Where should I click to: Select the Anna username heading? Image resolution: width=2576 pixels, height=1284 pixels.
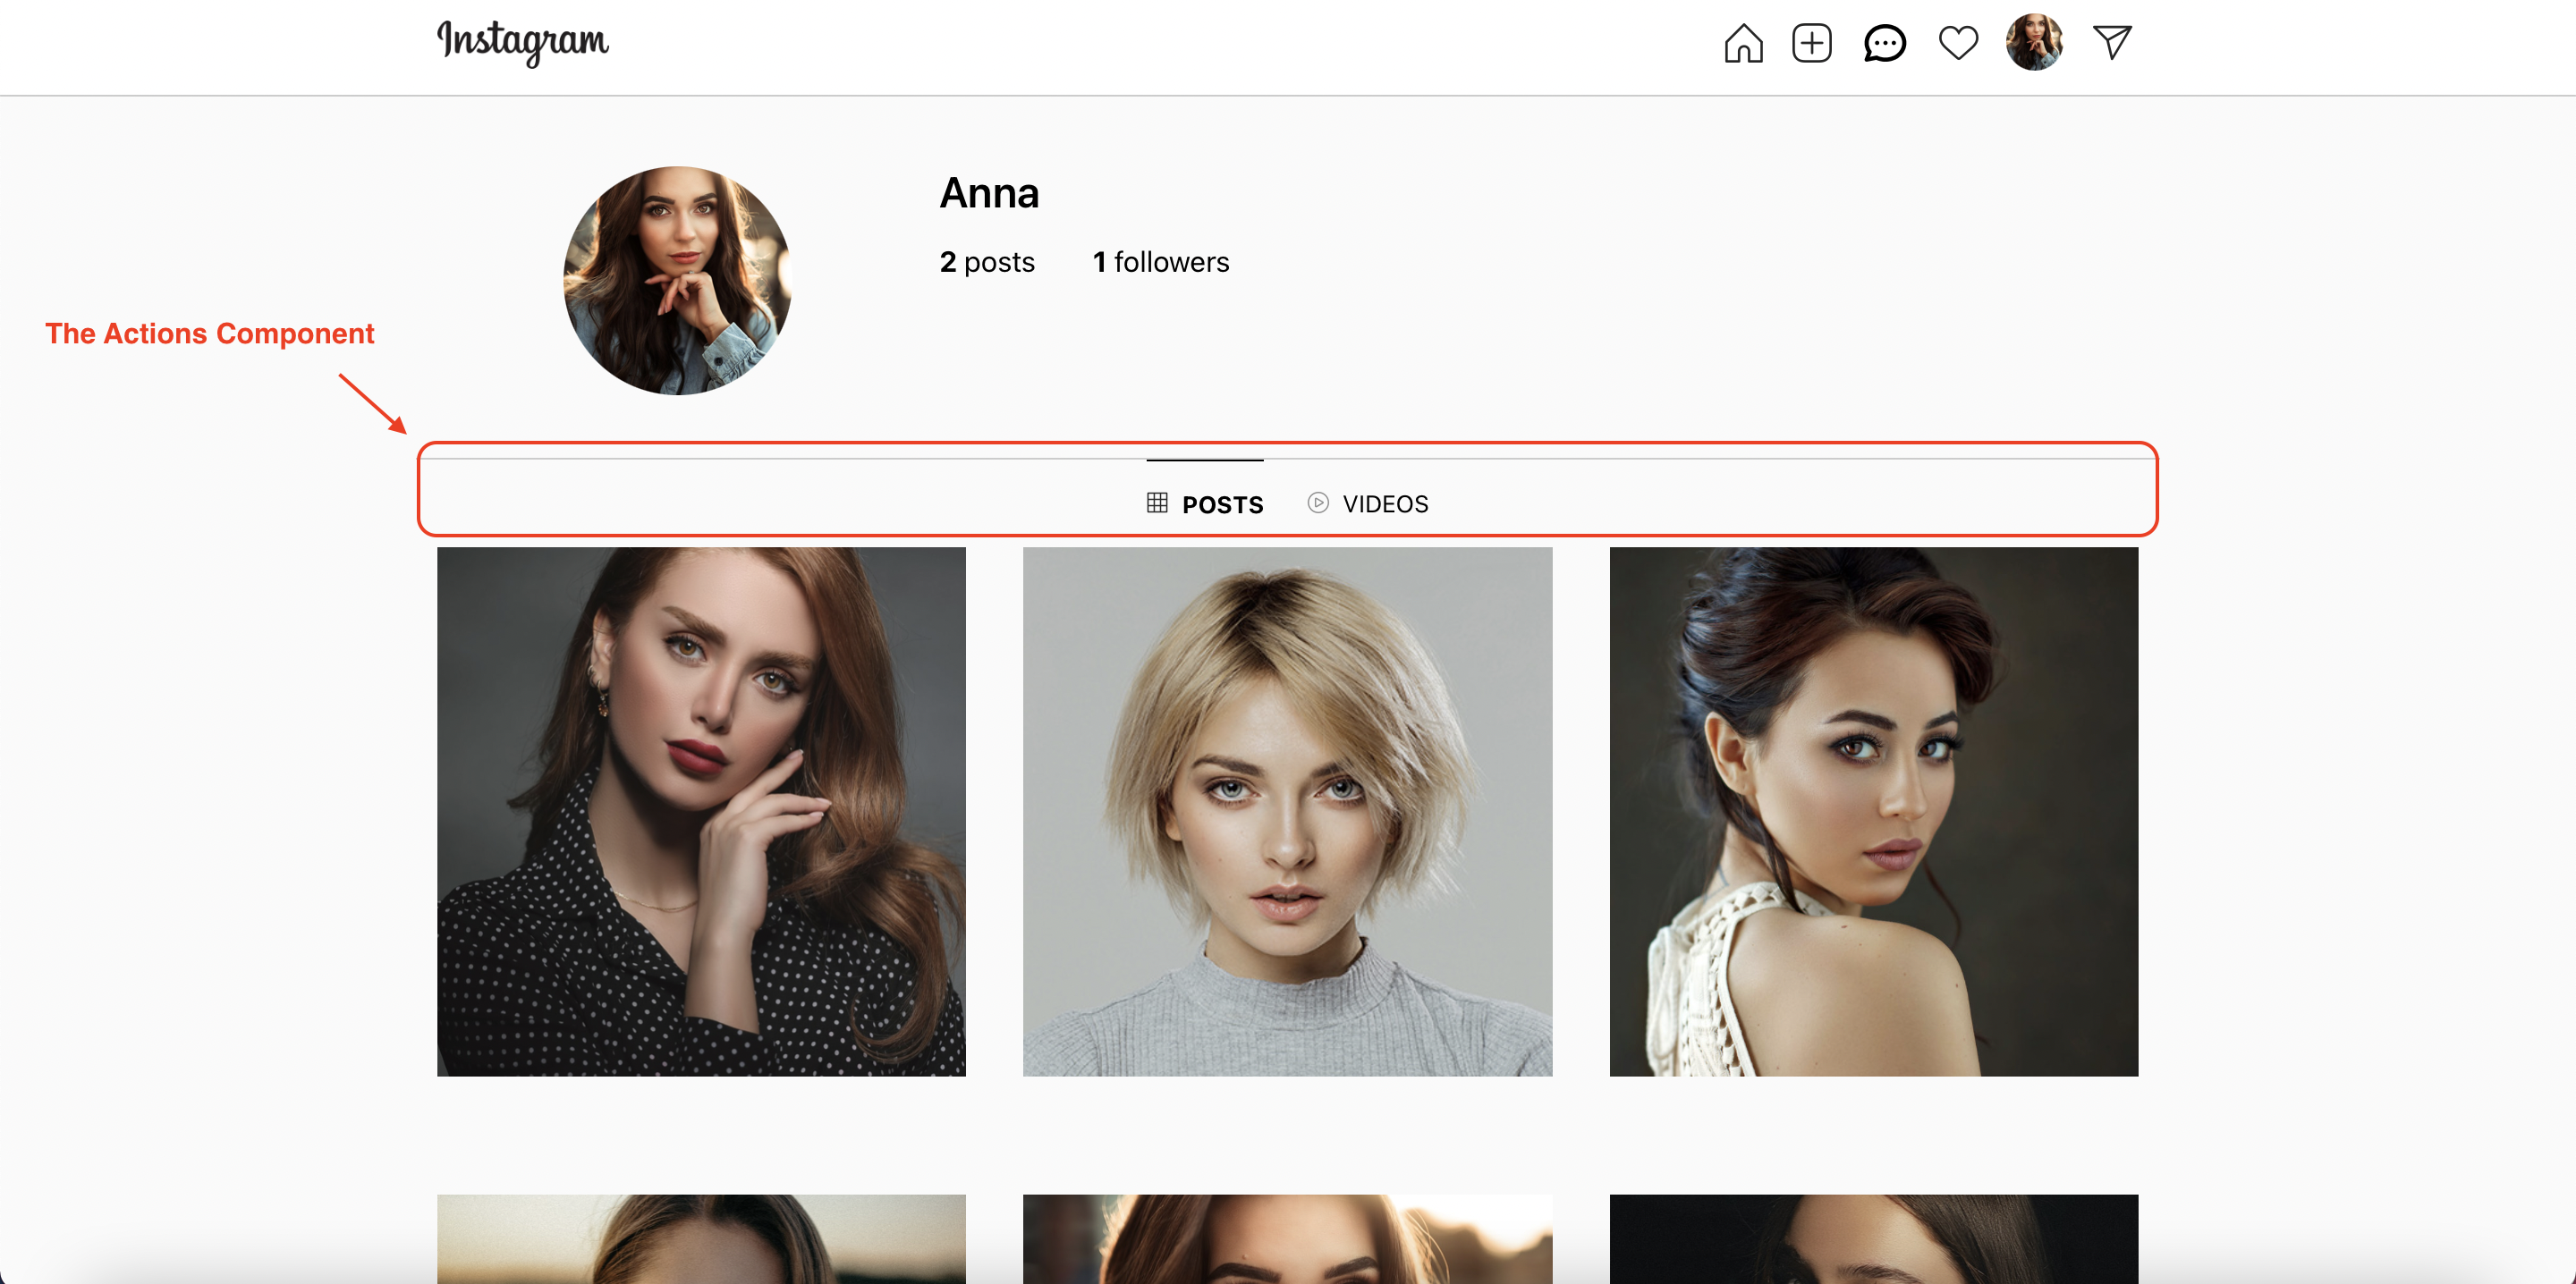pyautogui.click(x=989, y=193)
